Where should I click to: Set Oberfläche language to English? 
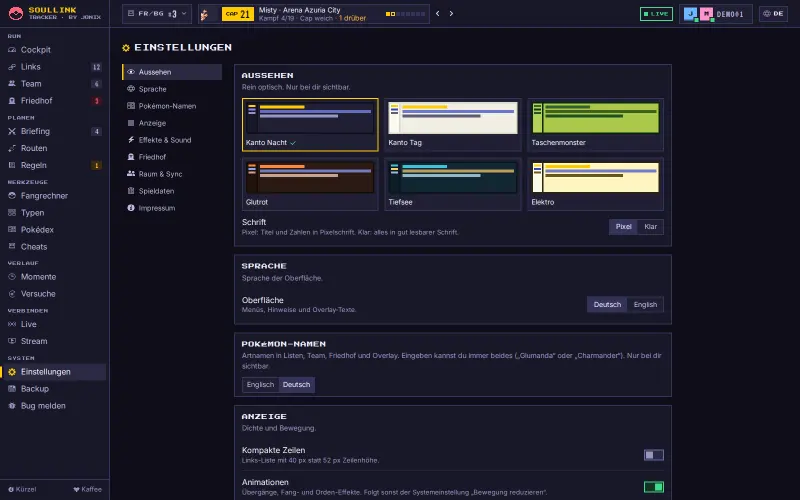pos(645,305)
